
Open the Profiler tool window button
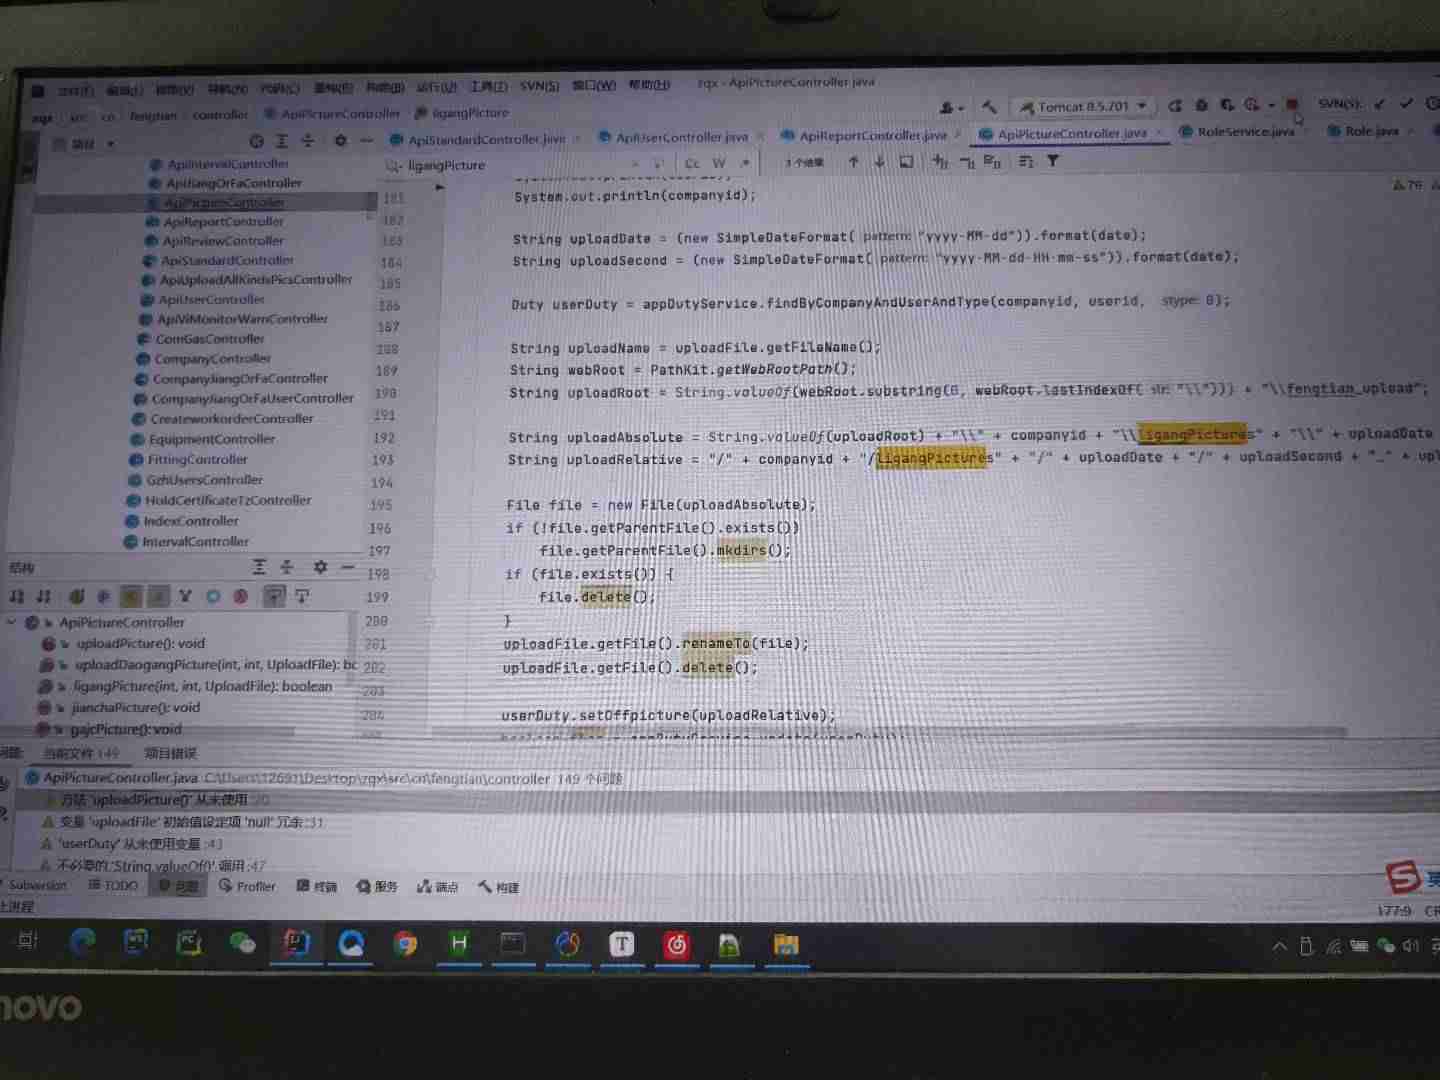(x=247, y=886)
